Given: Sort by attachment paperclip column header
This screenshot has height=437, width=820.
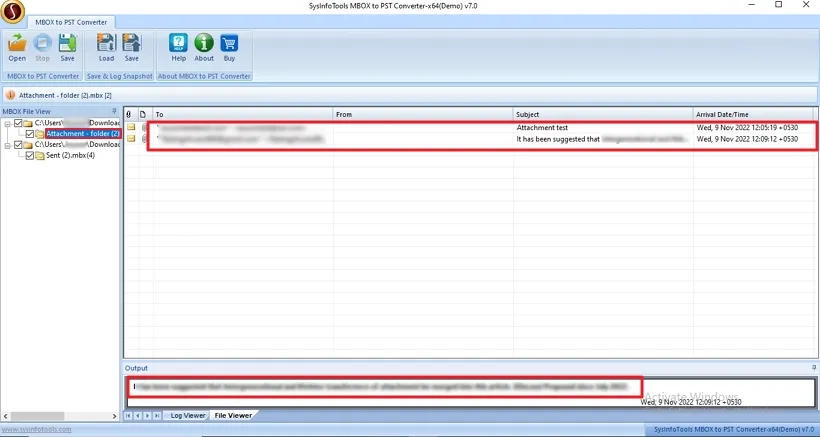Looking at the screenshot, I should coord(129,114).
